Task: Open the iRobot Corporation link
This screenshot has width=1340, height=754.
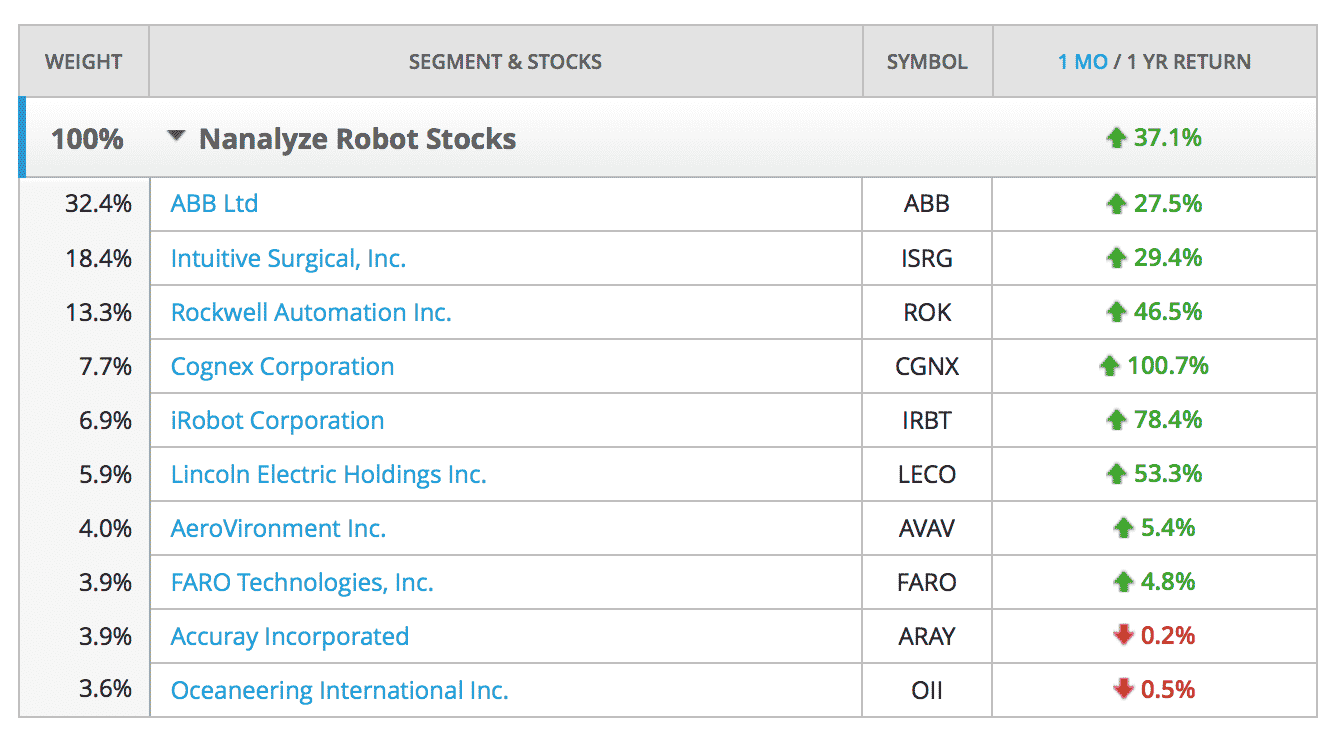Action: tap(277, 420)
